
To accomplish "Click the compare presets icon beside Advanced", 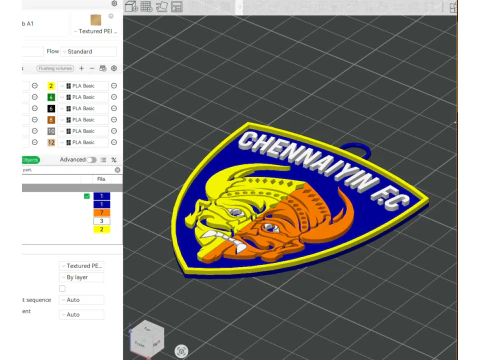I will 114,160.
